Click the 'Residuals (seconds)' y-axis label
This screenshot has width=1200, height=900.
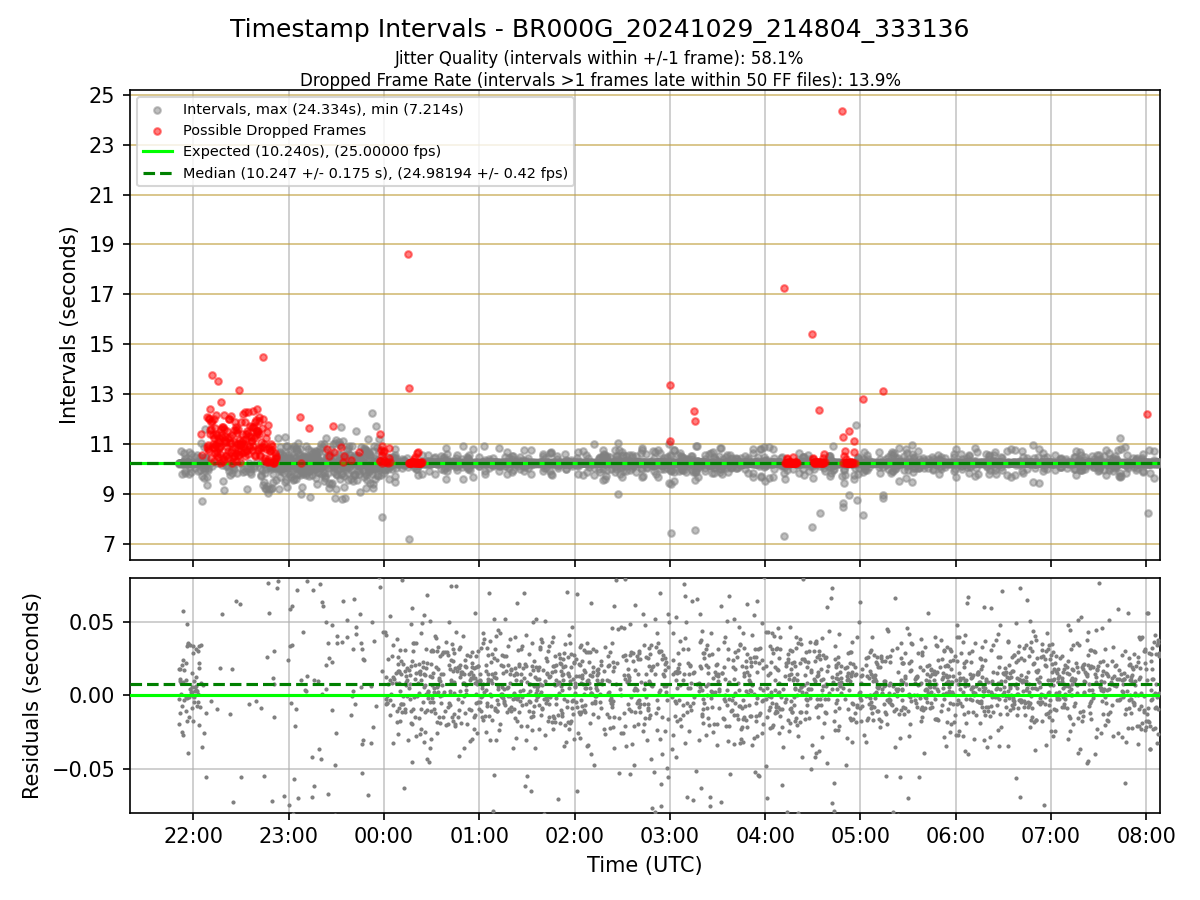coord(31,696)
